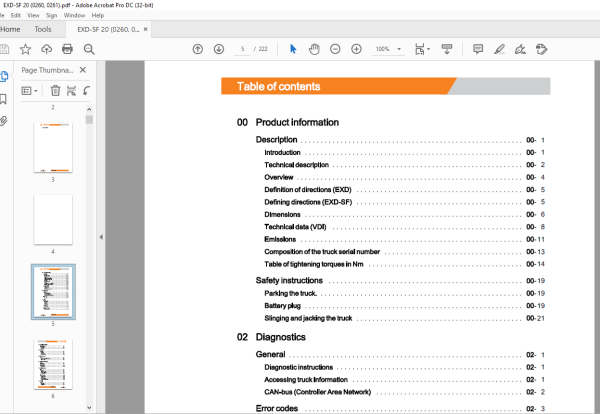Click the 'Battery plug' contents entry

click(x=282, y=306)
